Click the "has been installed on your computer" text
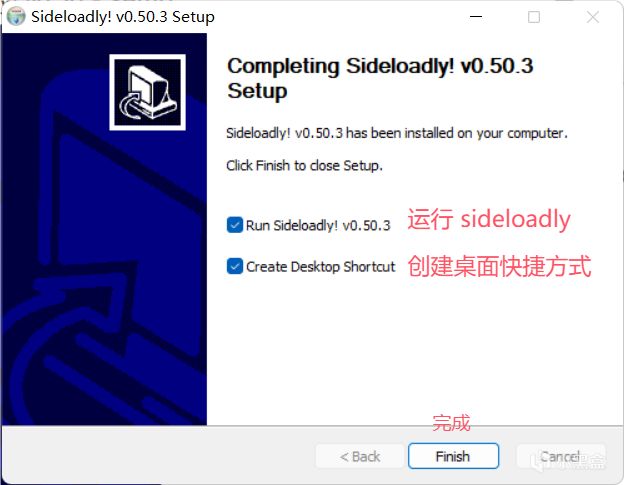This screenshot has width=624, height=485. [x=457, y=133]
